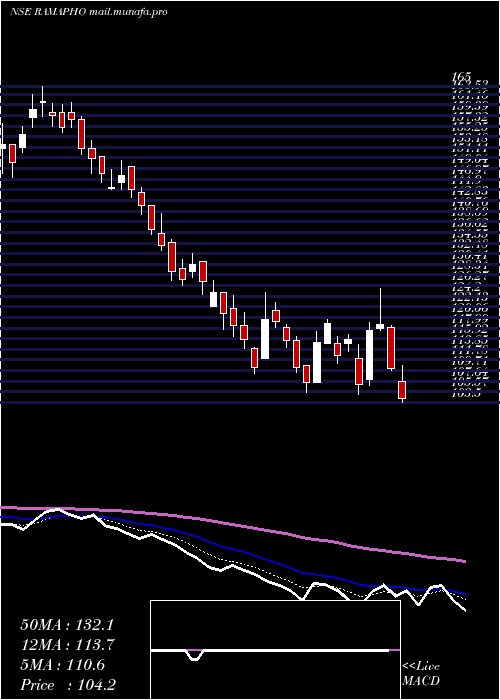500x700 pixels.
Task: Click the pink 50MA line
Action: coord(232,525)
